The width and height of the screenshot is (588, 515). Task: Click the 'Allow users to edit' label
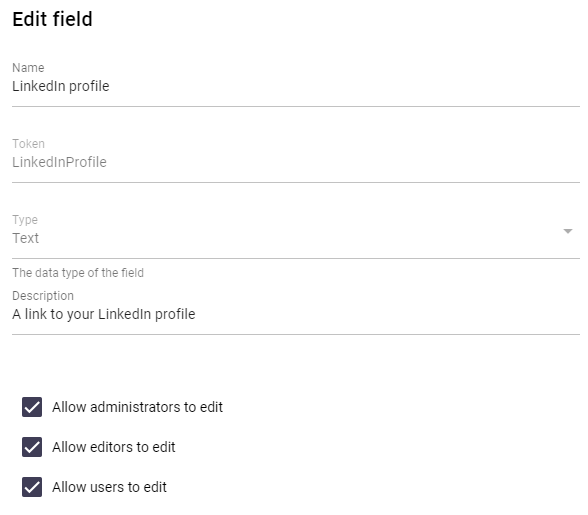pyautogui.click(x=109, y=487)
